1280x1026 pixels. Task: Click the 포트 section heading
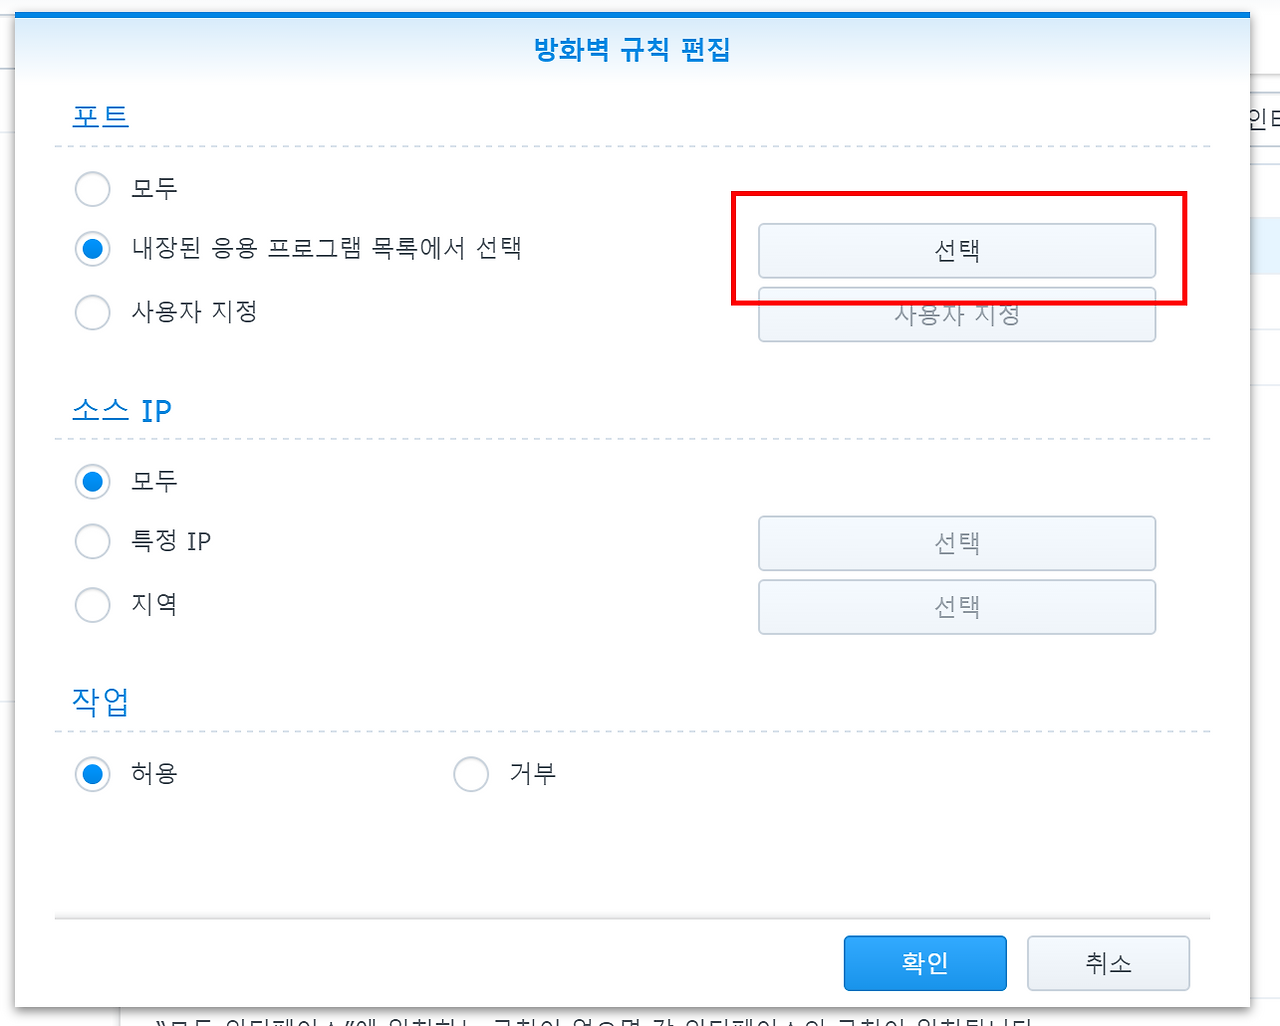99,116
